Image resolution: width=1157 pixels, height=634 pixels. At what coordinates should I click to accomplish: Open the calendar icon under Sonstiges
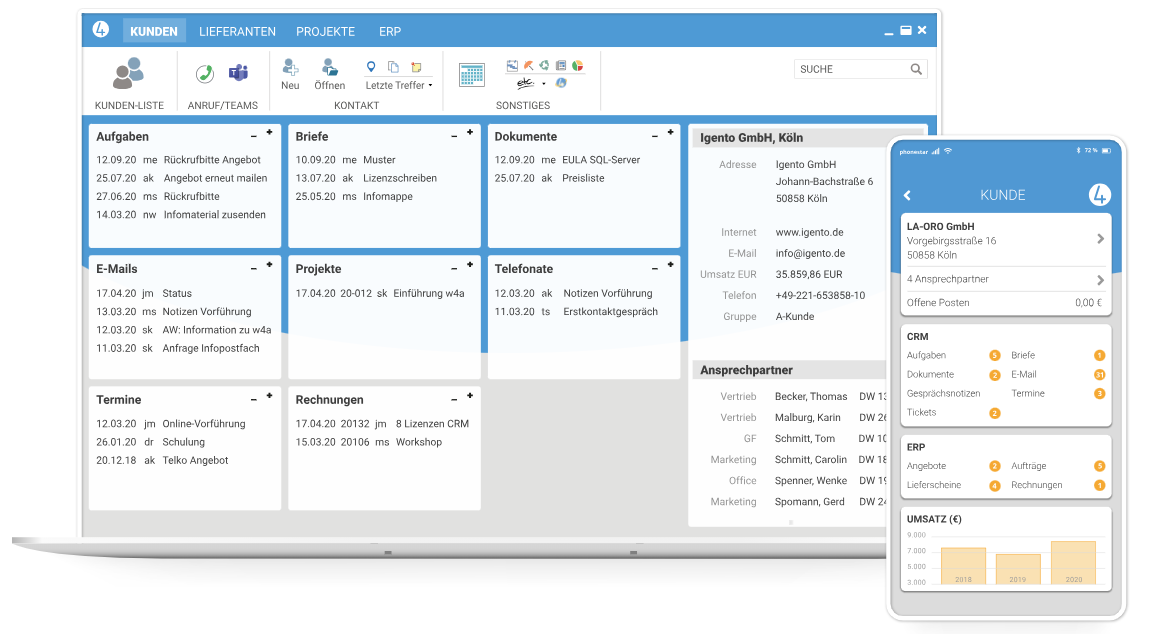(x=472, y=72)
